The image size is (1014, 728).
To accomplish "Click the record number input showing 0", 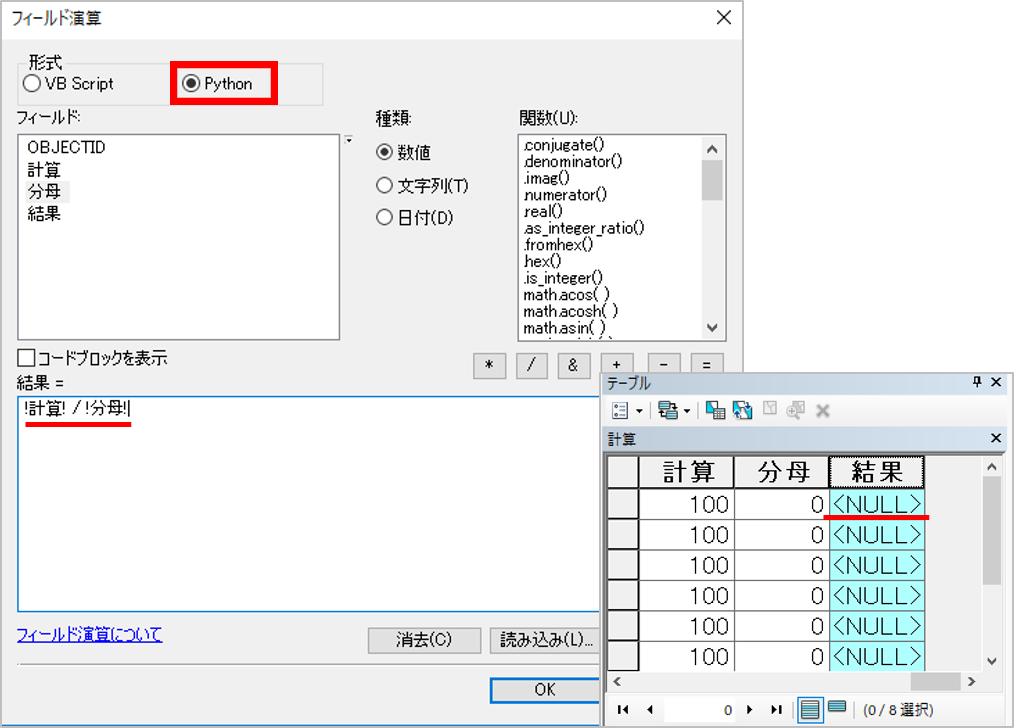I will click(700, 710).
